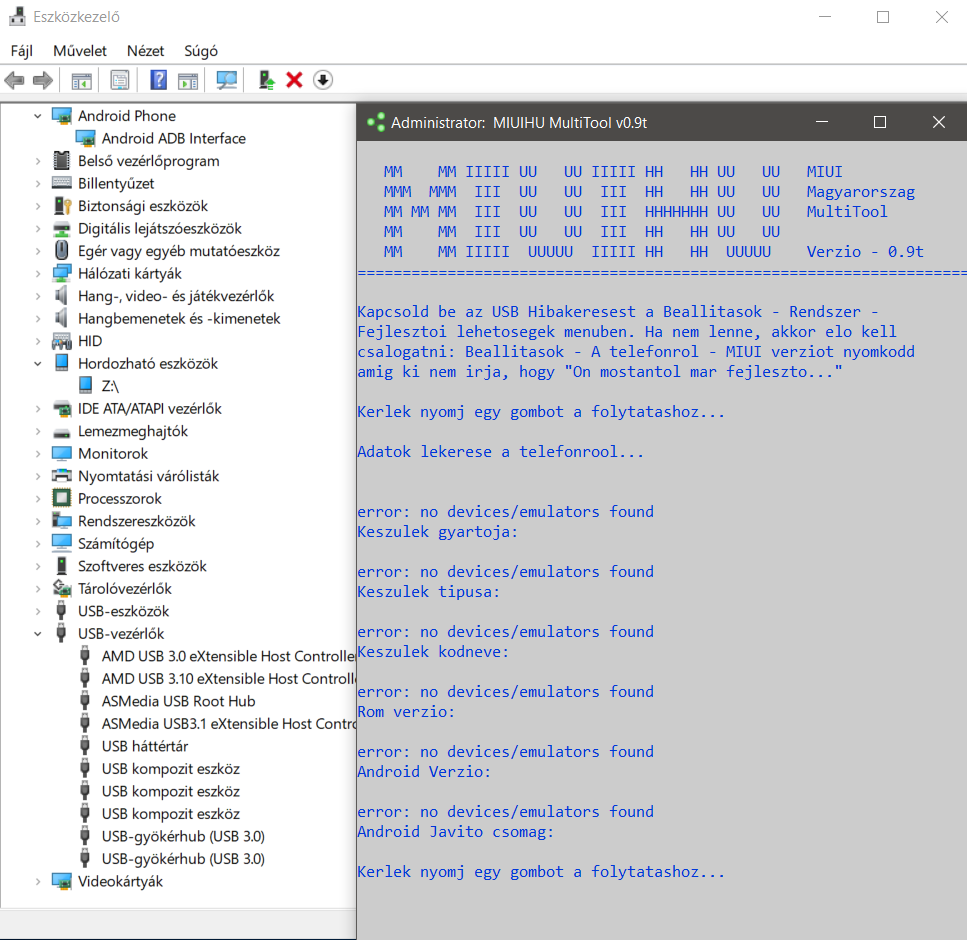Click the Hangbemenetek és -kimenetek speaker icon
The image size is (967, 940).
point(62,318)
